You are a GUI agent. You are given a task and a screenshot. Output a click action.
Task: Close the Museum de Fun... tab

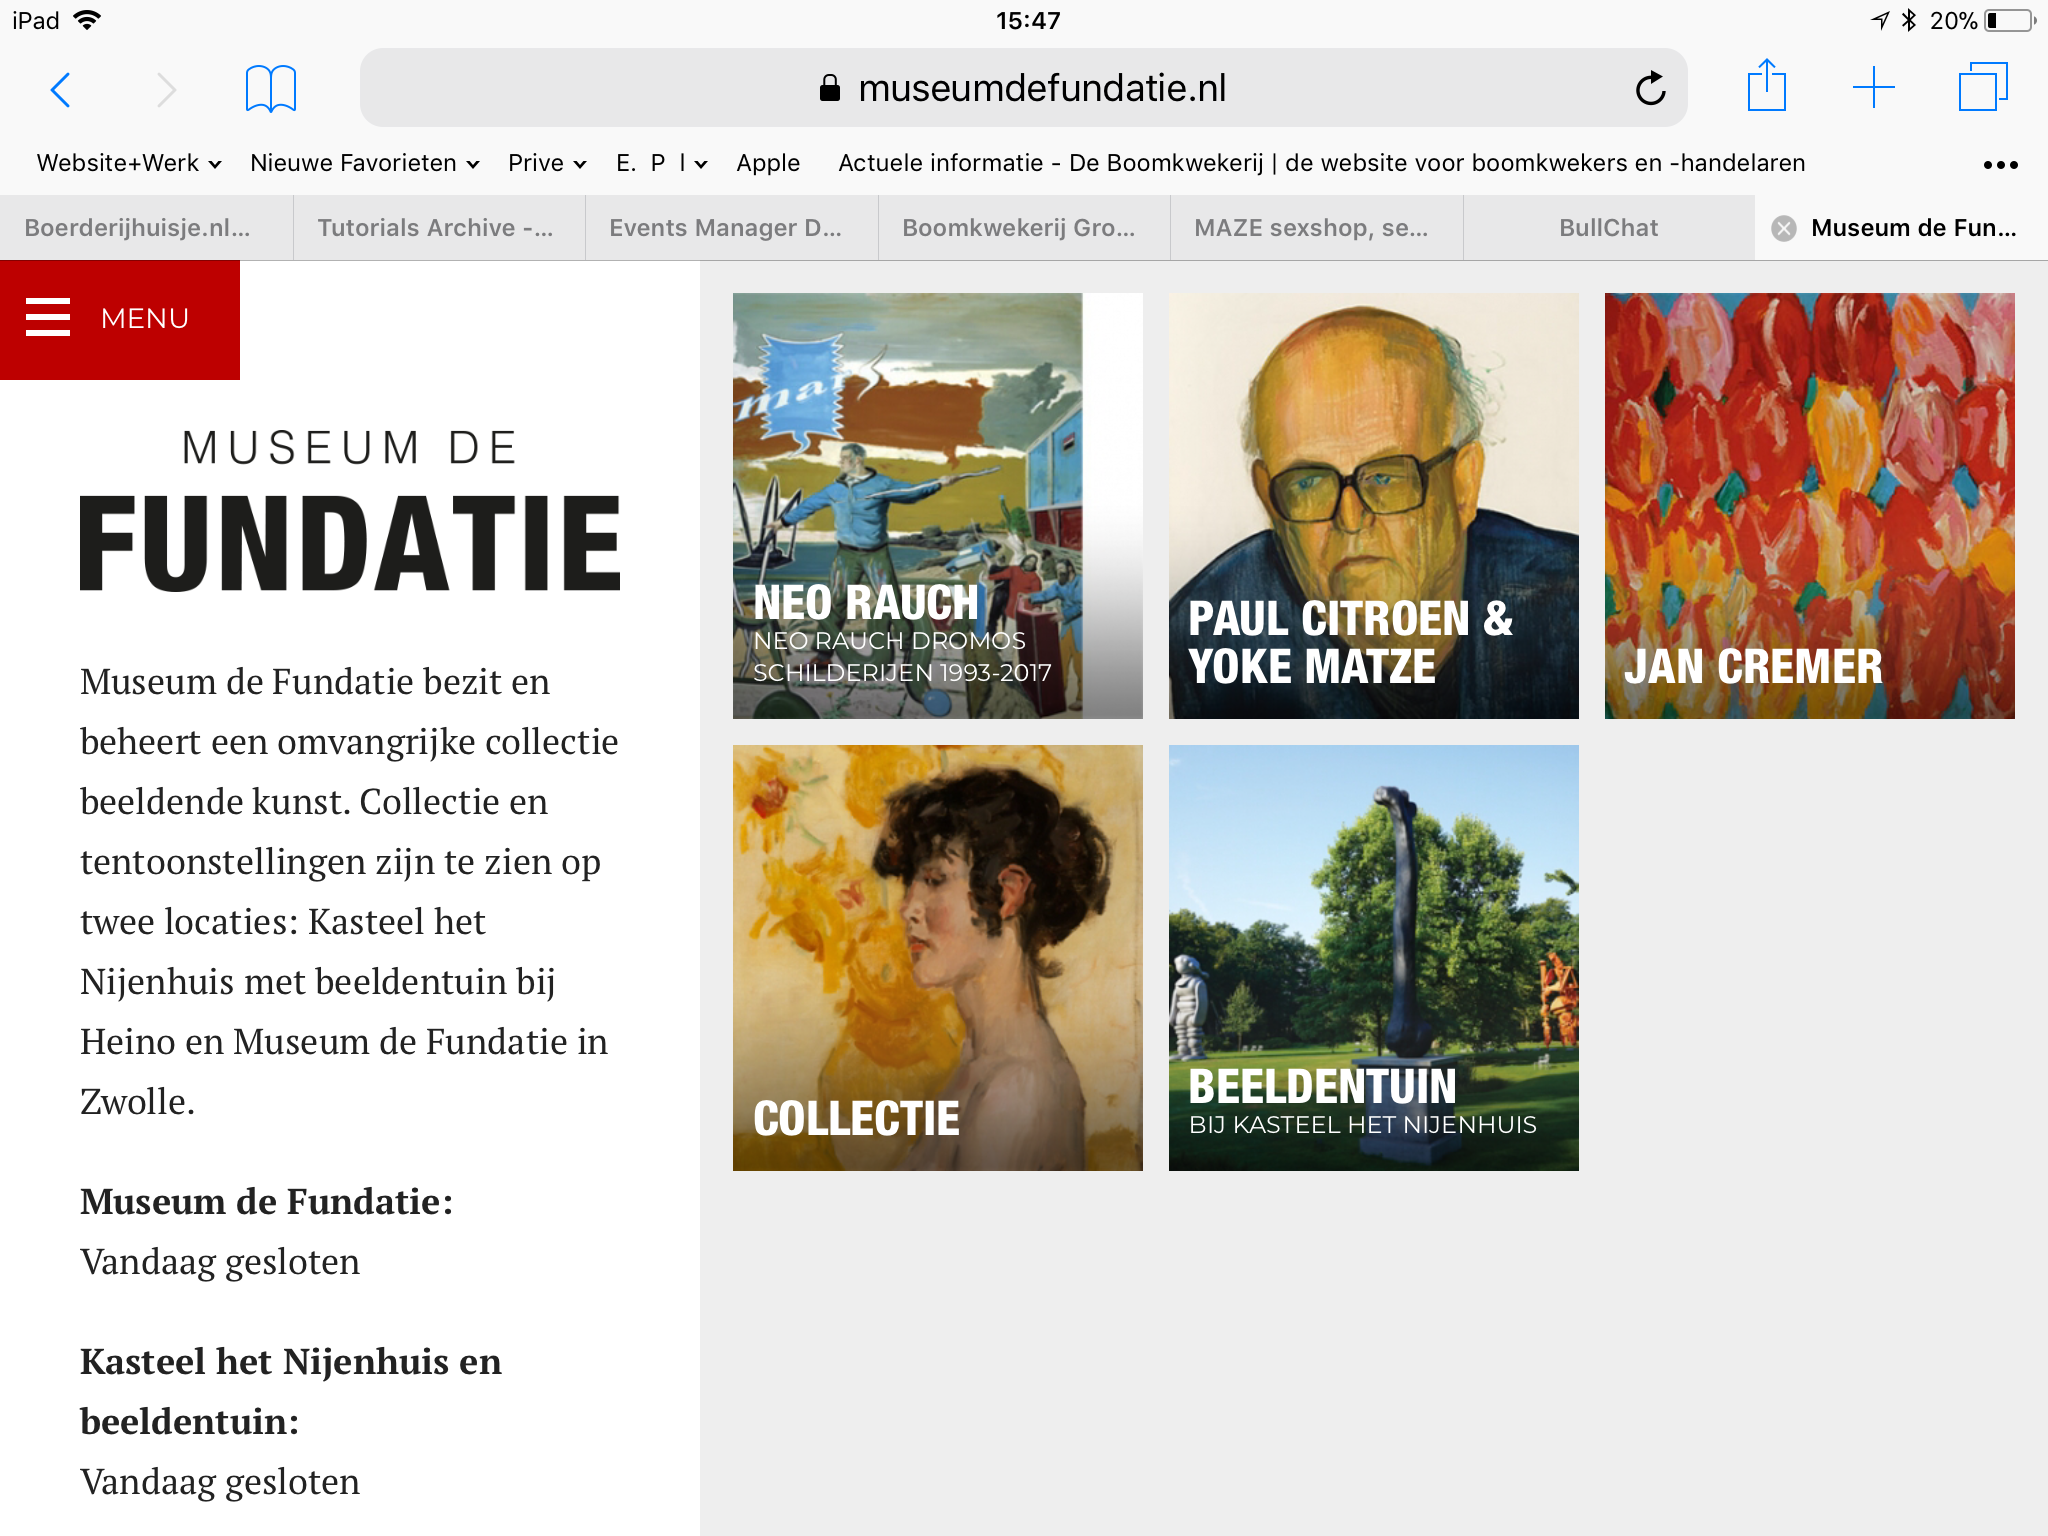tap(1783, 229)
